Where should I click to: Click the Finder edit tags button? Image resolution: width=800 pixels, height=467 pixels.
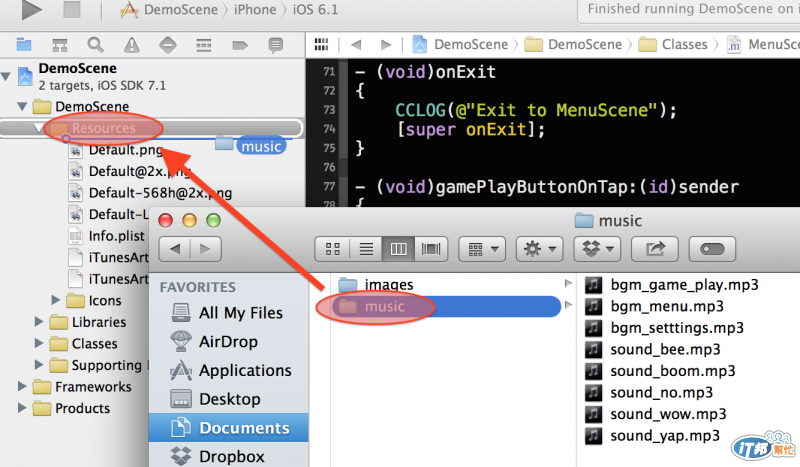(712, 249)
